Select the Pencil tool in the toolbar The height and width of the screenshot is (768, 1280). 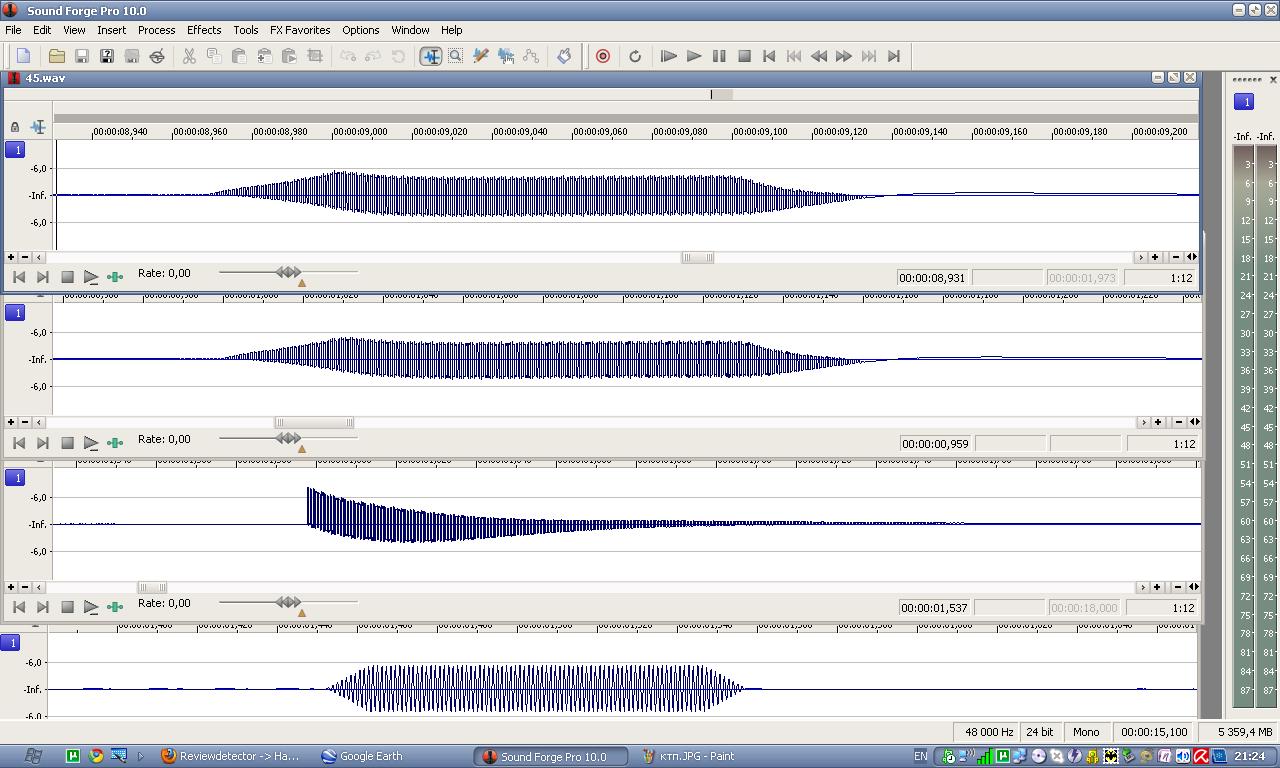coord(480,56)
